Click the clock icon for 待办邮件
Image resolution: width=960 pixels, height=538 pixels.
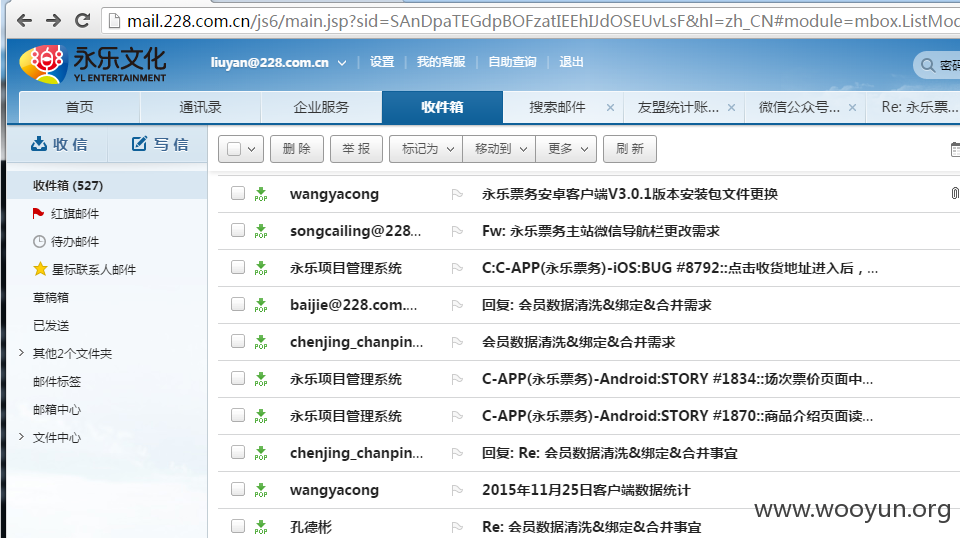(x=39, y=241)
